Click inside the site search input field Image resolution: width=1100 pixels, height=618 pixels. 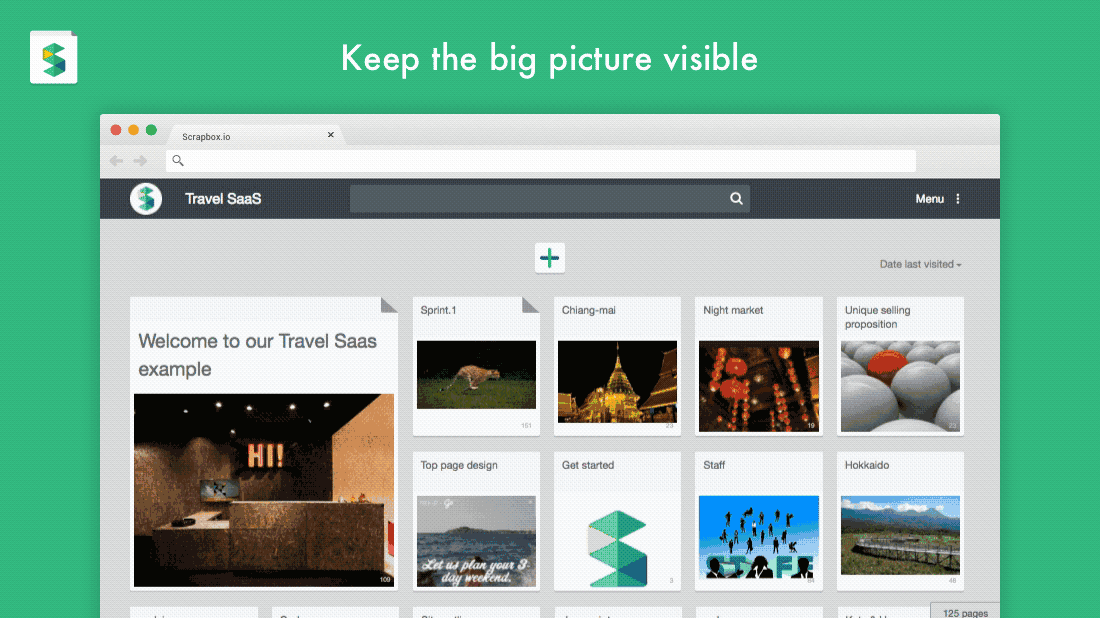coord(540,198)
